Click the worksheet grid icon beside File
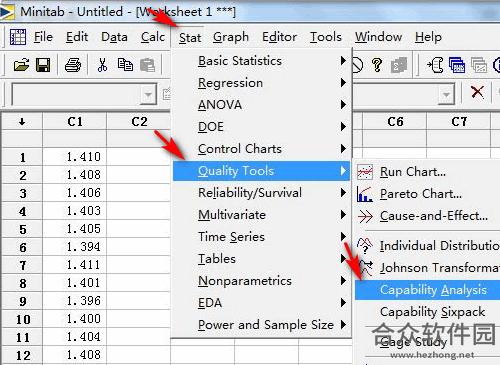 point(18,37)
